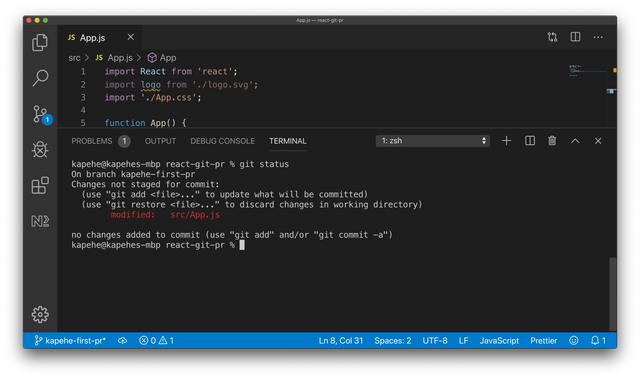Kill the terminal with trash icon
This screenshot has height=379, width=640.
point(552,141)
